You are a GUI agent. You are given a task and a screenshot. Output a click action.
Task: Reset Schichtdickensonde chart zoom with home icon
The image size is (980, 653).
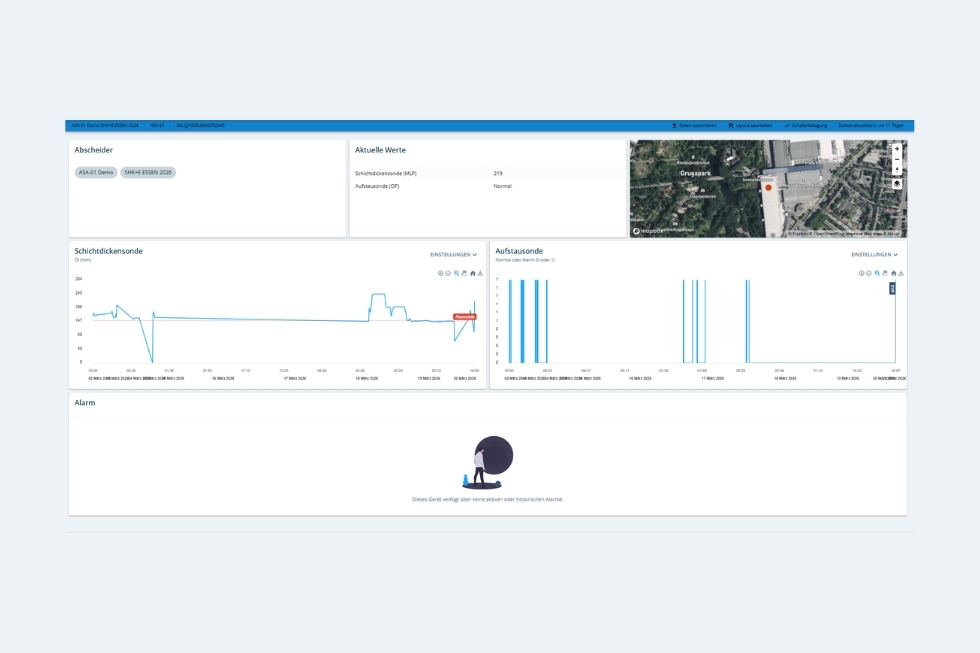pos(472,273)
